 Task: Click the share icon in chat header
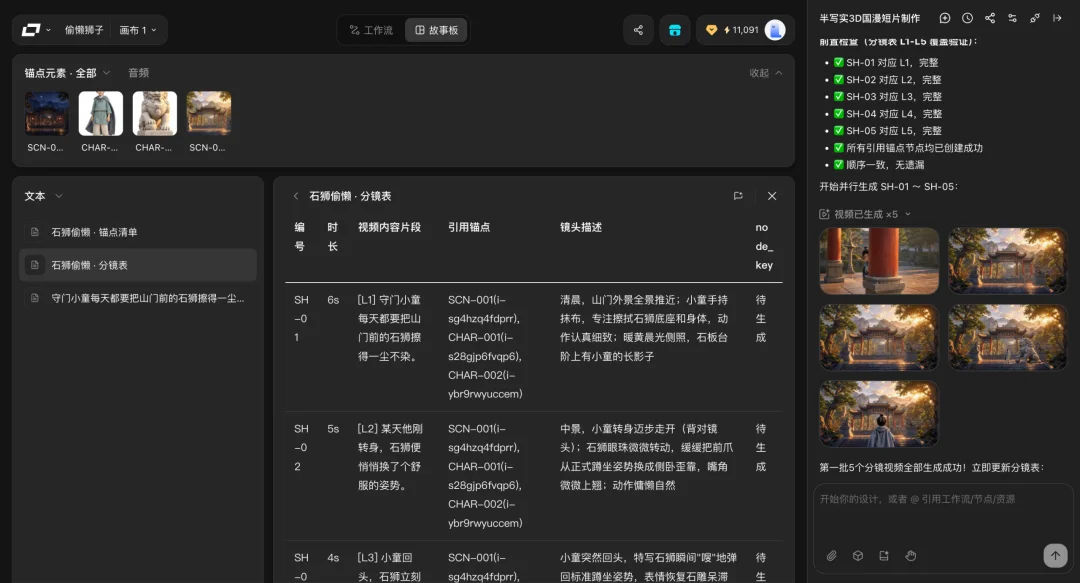(990, 18)
